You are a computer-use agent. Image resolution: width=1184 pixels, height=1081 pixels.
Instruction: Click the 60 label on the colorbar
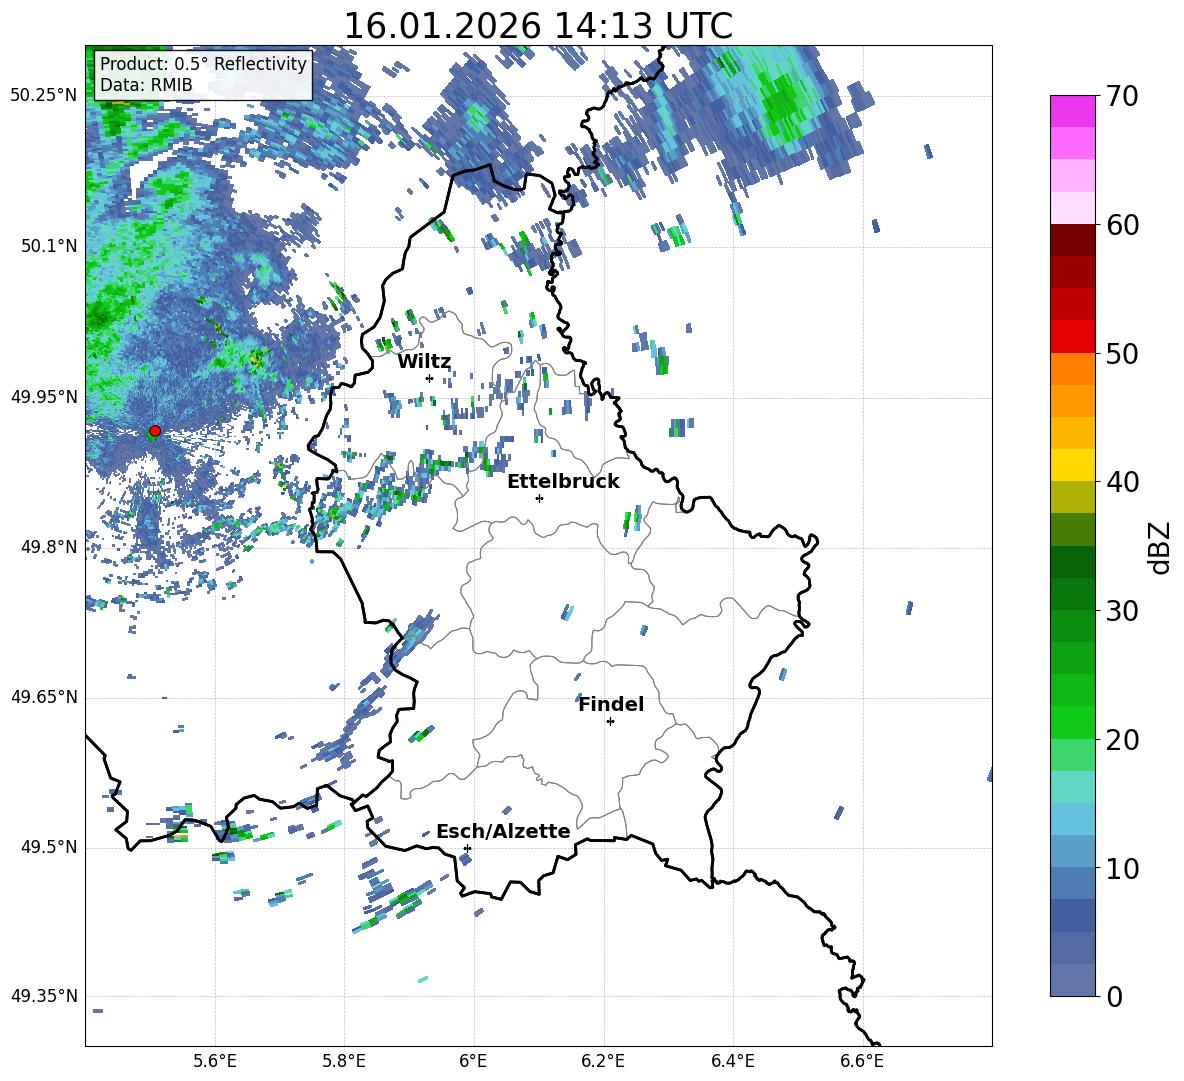click(1123, 225)
